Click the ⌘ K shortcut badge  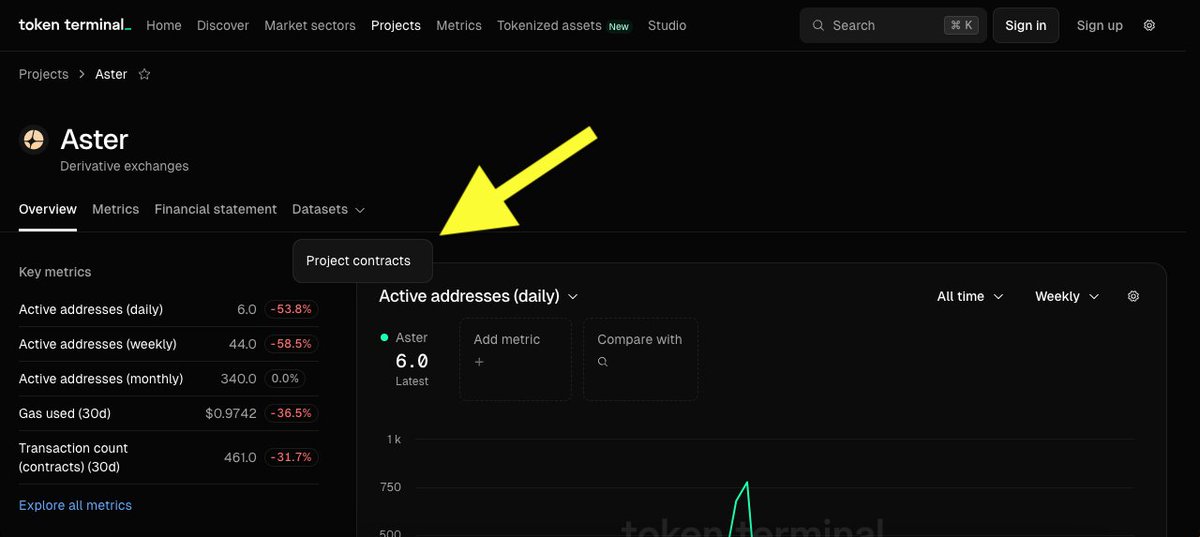point(960,25)
